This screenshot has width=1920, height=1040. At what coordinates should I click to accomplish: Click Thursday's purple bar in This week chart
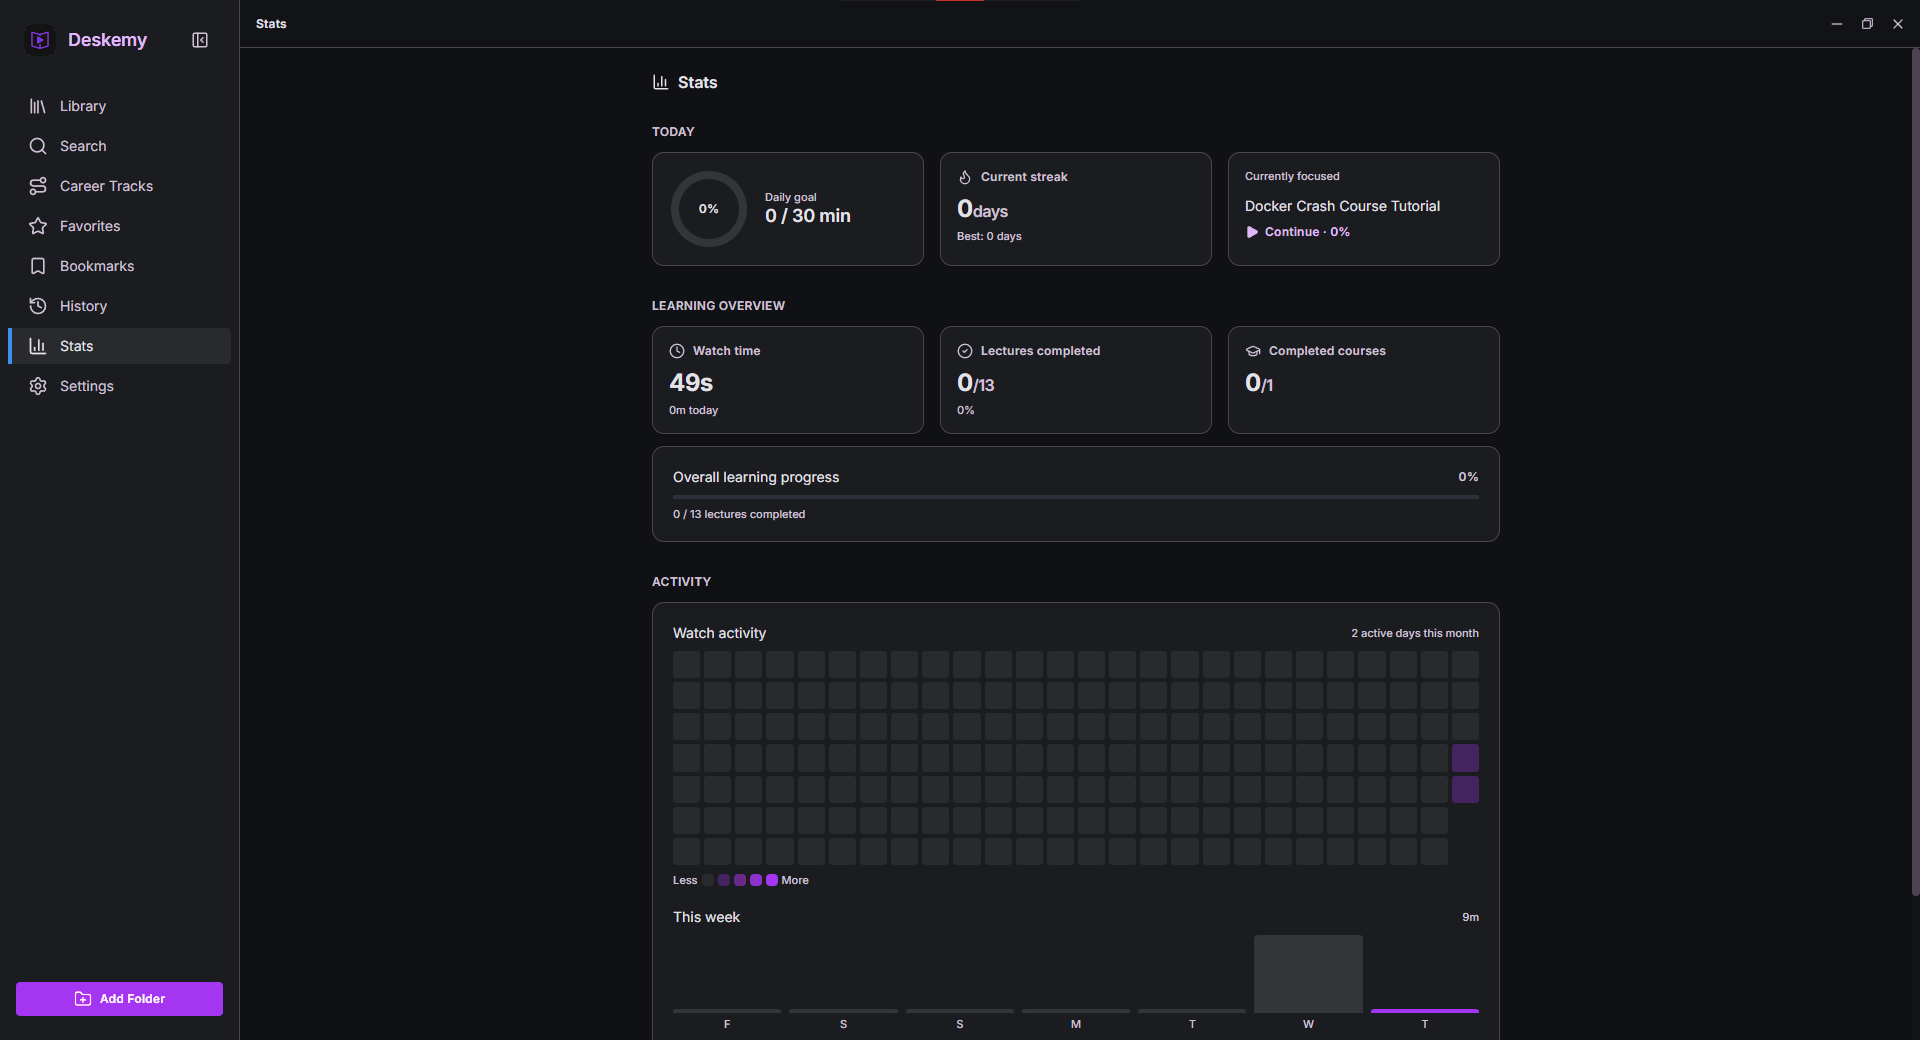[x=1425, y=1011]
